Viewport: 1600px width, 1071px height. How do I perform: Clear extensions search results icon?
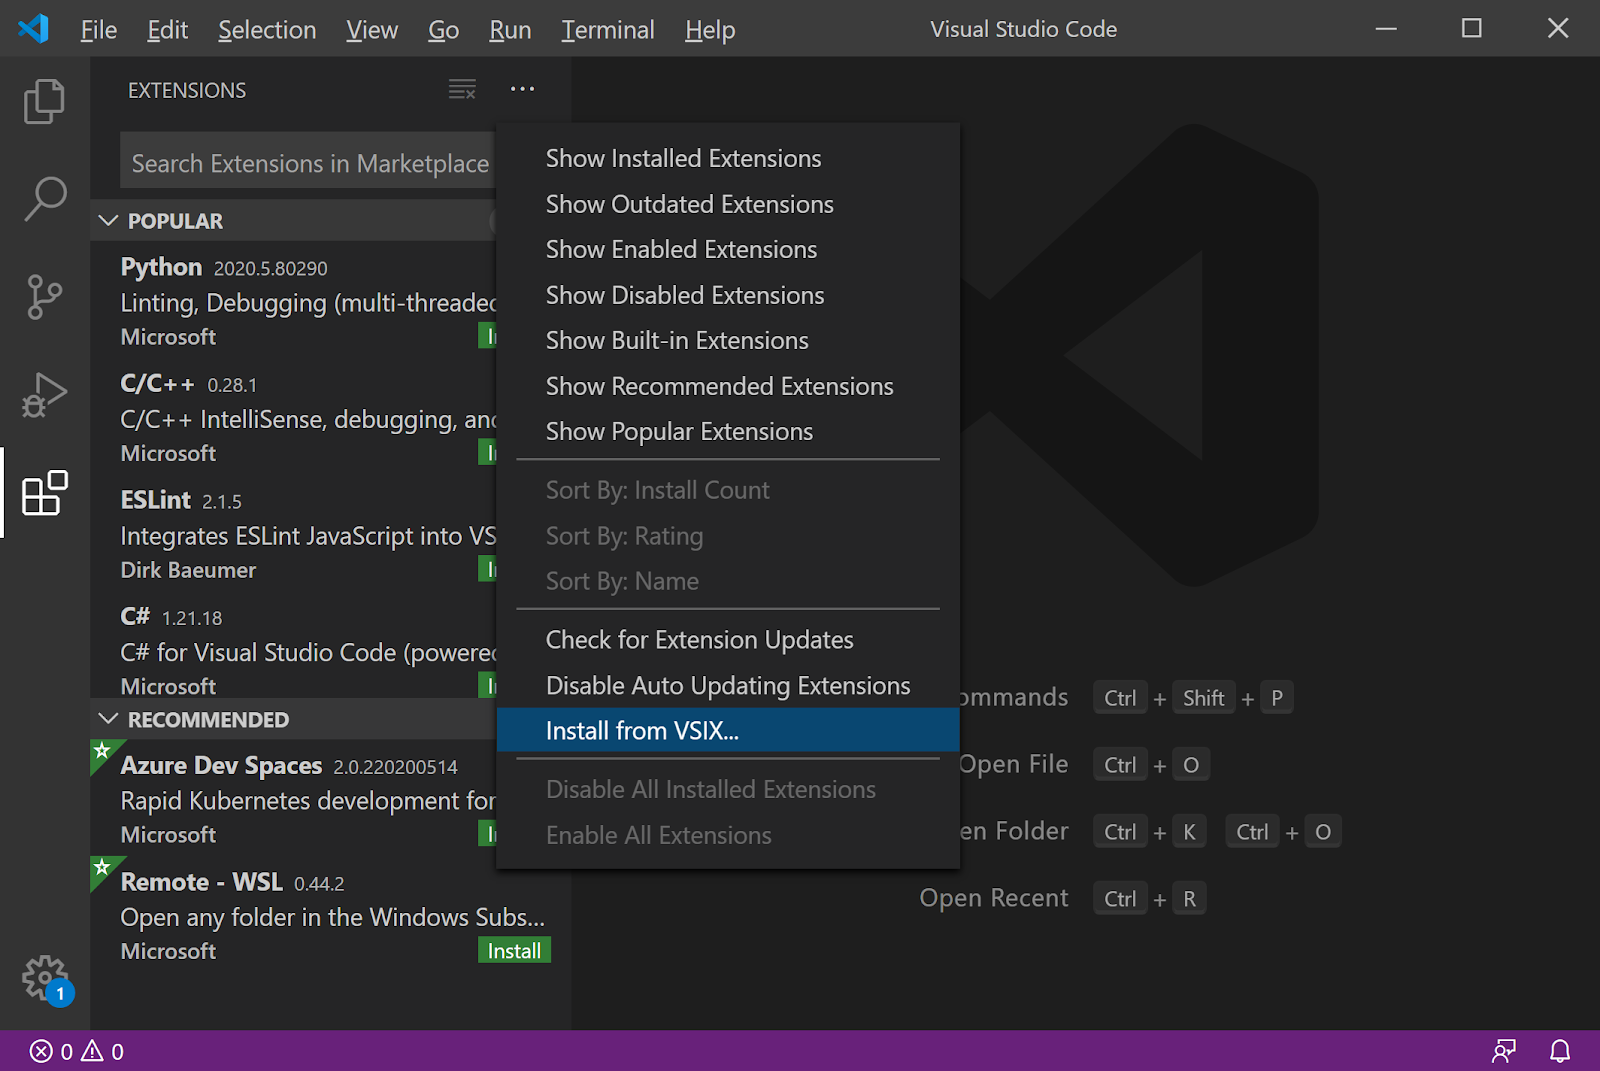462,90
